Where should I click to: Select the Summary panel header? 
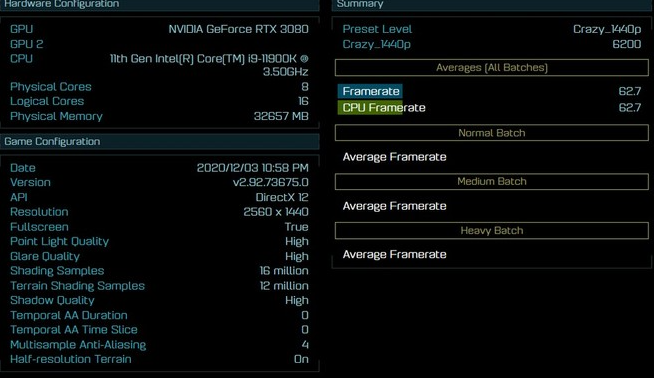click(x=493, y=5)
